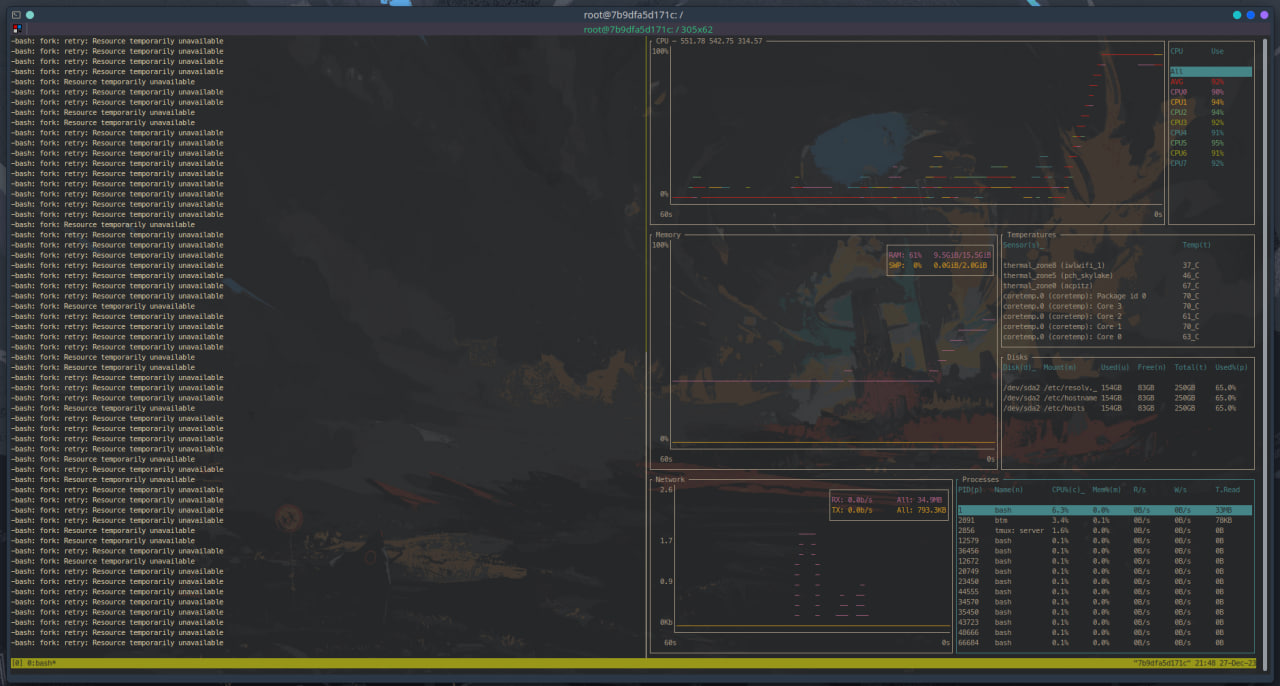Select the thermal_zone0 (acpitz) sensor row
The image size is (1280, 686).
tap(1127, 286)
